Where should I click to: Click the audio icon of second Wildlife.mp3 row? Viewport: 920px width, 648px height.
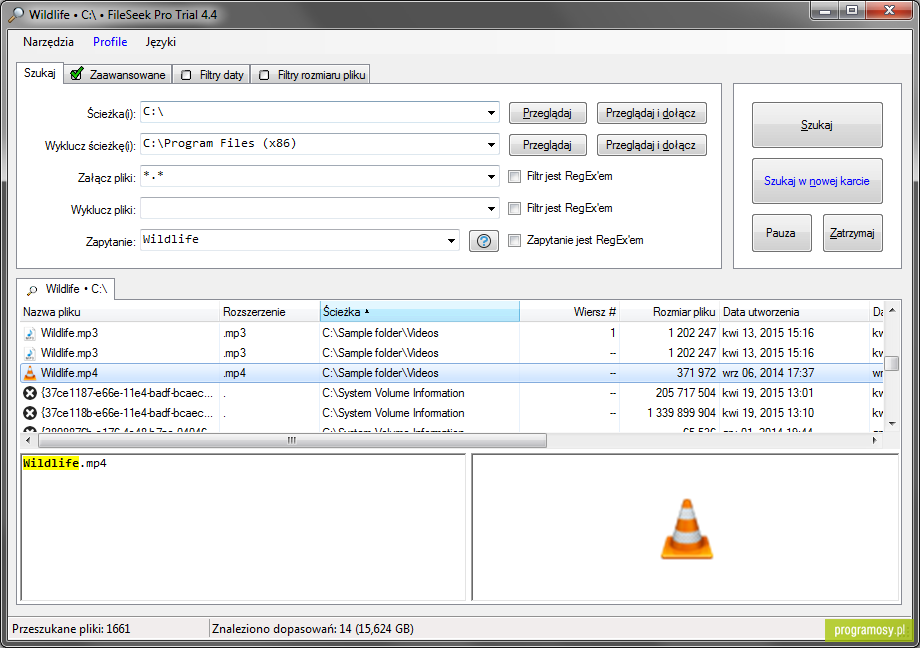click(30, 353)
